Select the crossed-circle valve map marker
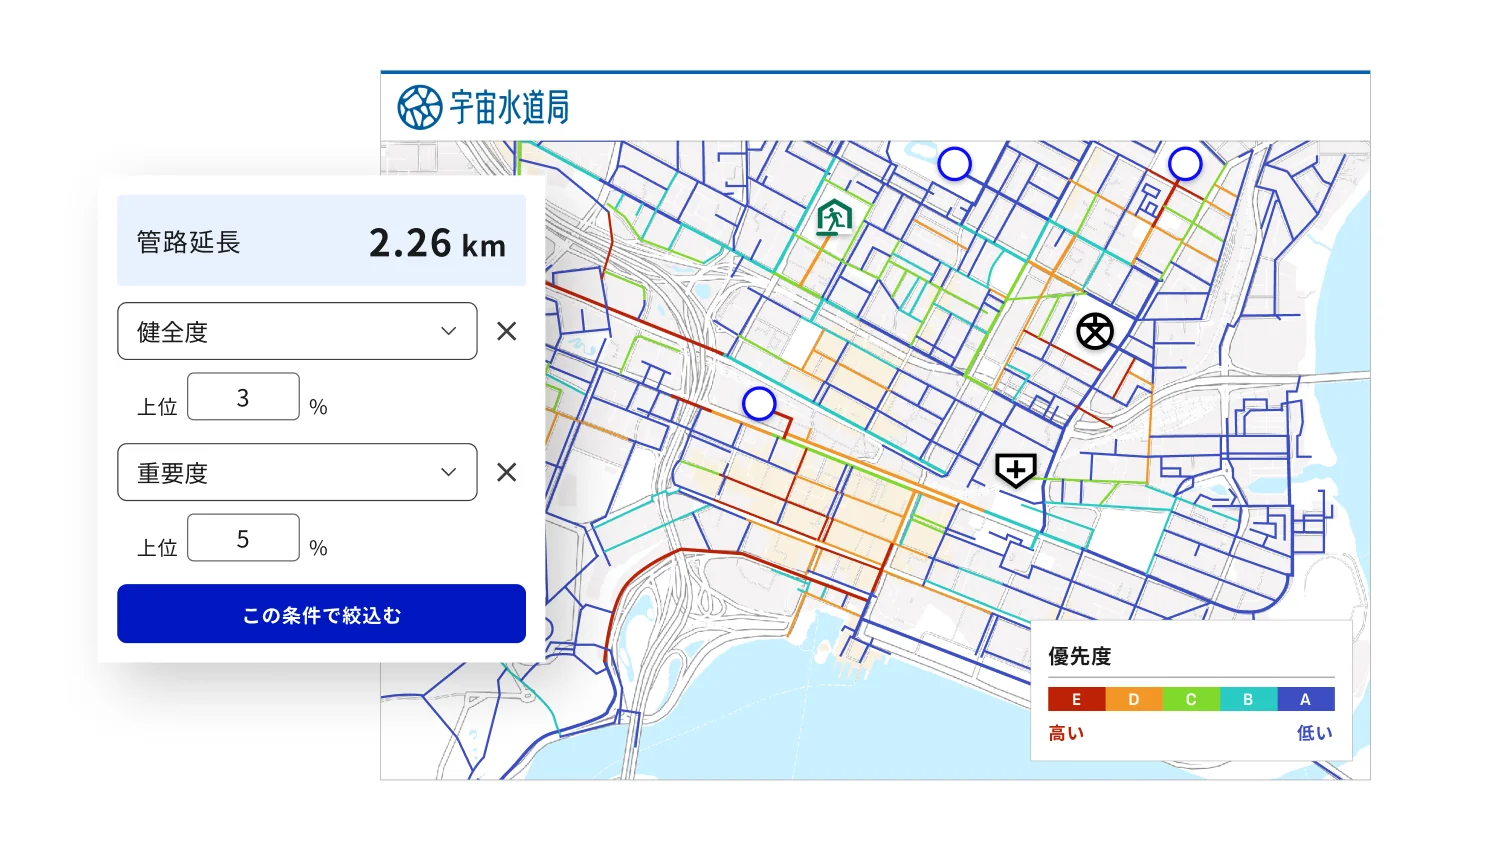The width and height of the screenshot is (1500, 850). pyautogui.click(x=1095, y=331)
